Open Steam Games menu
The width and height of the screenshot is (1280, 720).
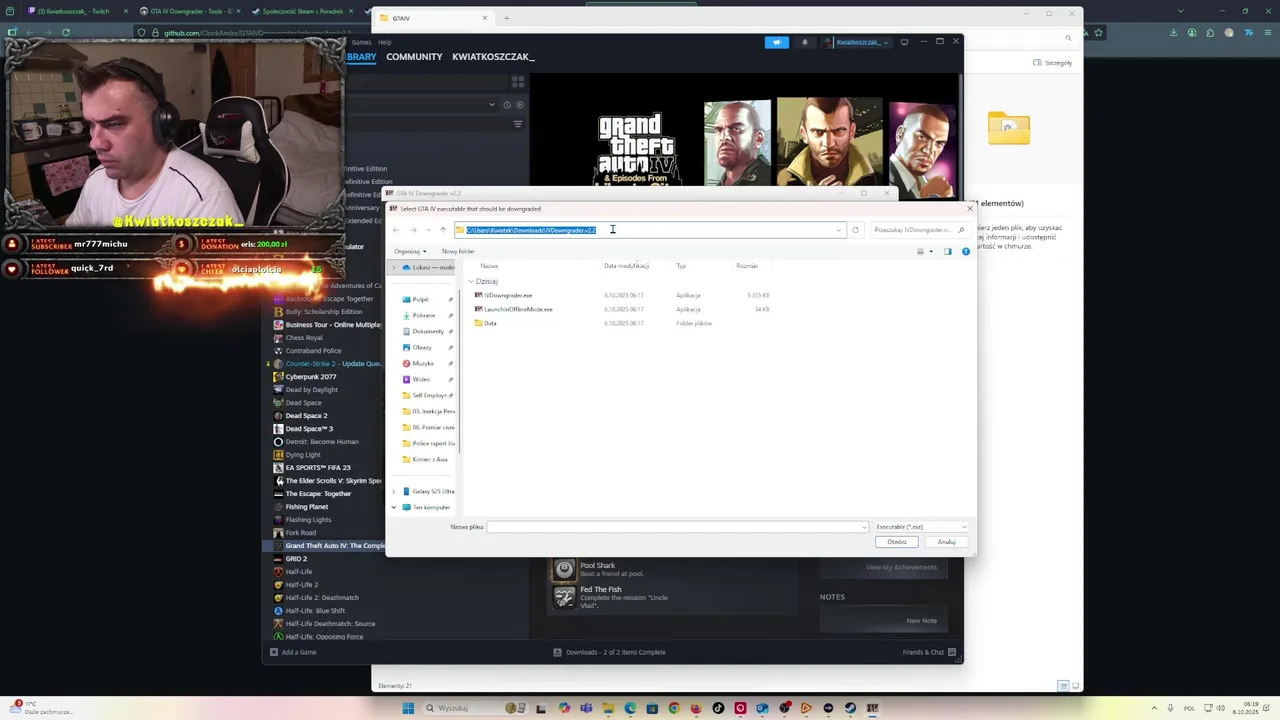(361, 42)
